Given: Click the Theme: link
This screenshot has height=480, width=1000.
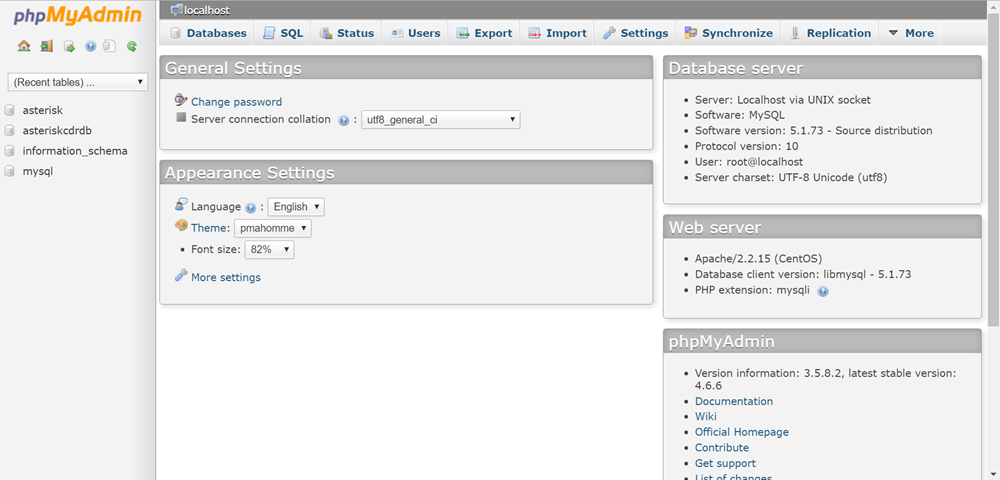Looking at the screenshot, I should (210, 228).
